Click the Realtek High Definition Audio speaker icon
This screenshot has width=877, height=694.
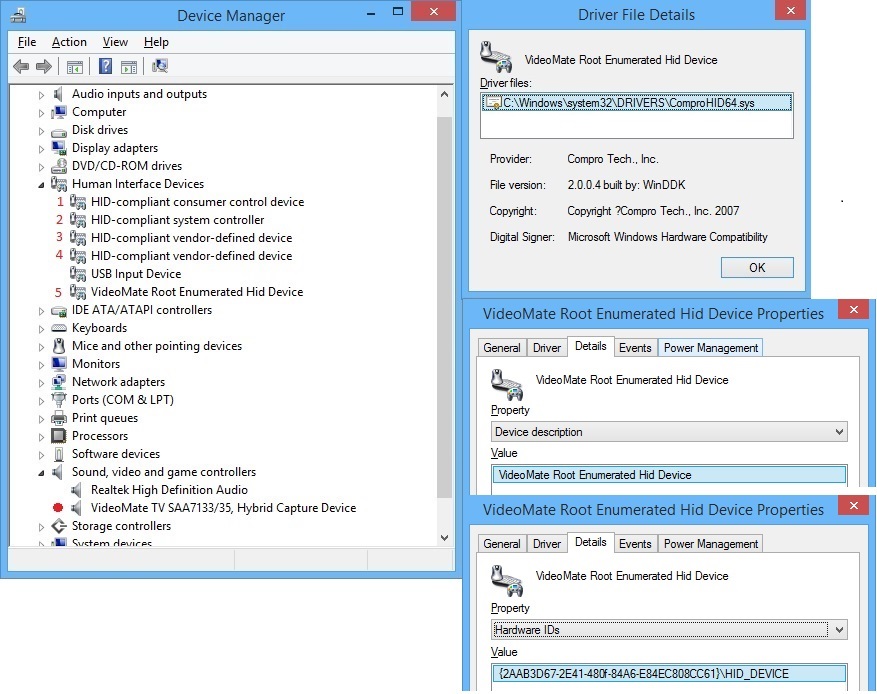[76, 490]
